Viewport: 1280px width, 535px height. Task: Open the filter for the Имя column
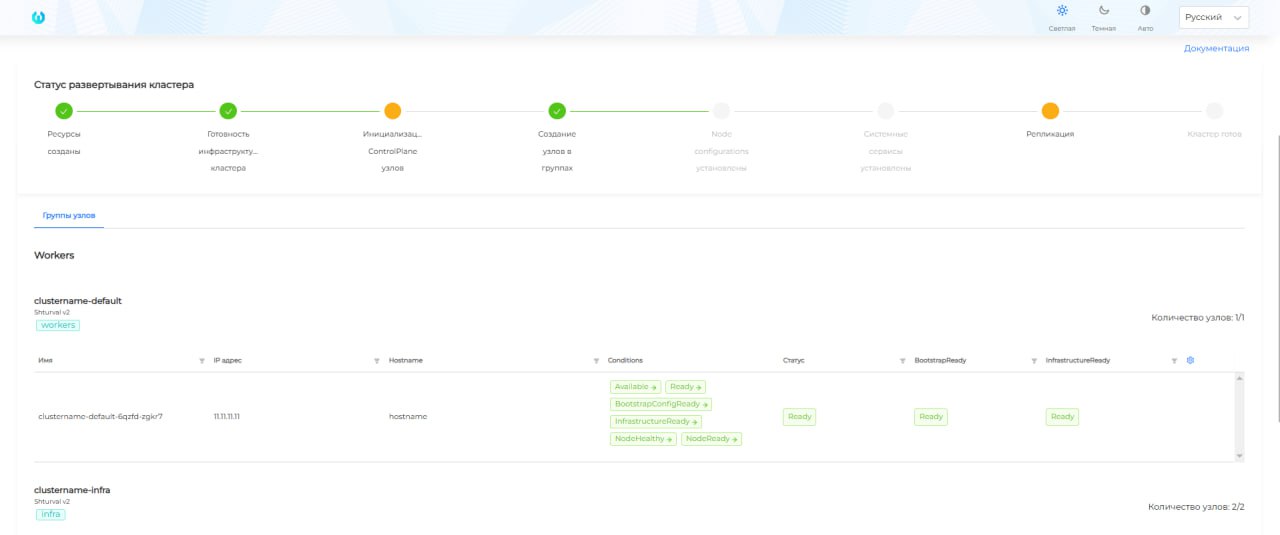pyautogui.click(x=202, y=360)
